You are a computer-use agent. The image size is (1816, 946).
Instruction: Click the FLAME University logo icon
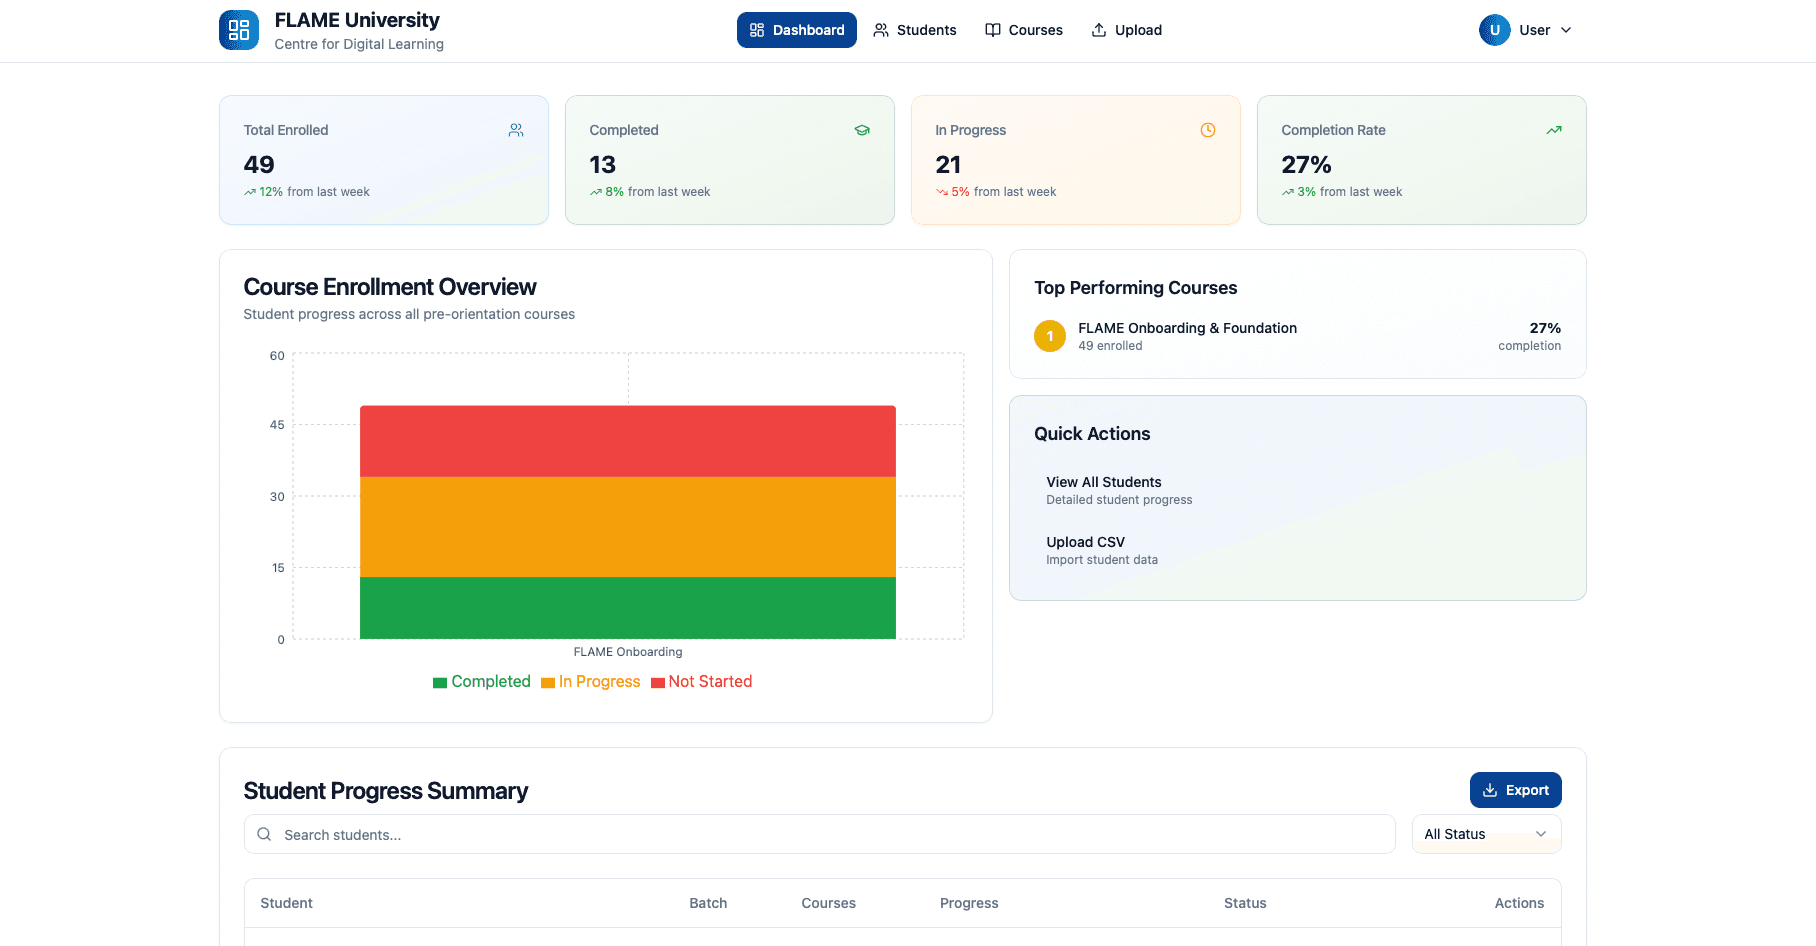tap(239, 30)
